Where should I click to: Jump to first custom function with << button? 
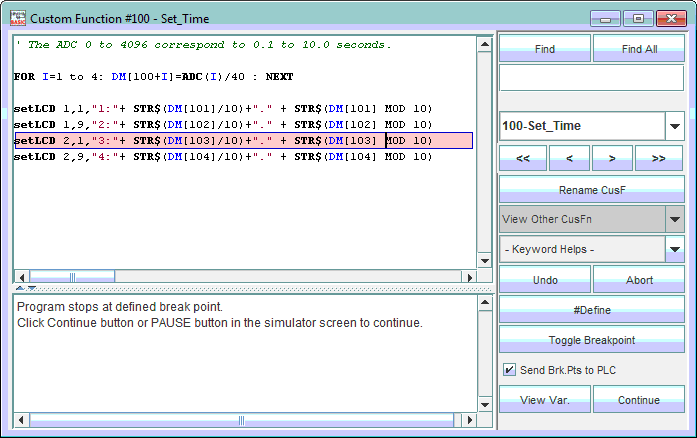click(523, 158)
